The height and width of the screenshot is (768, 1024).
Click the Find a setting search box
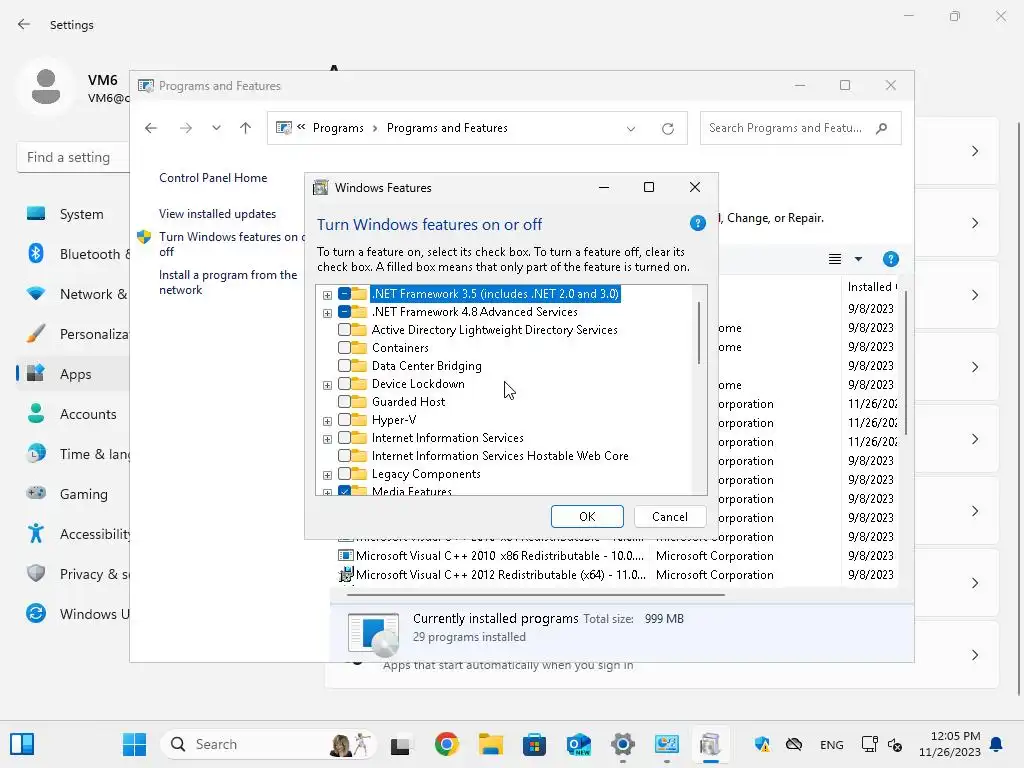(x=73, y=157)
